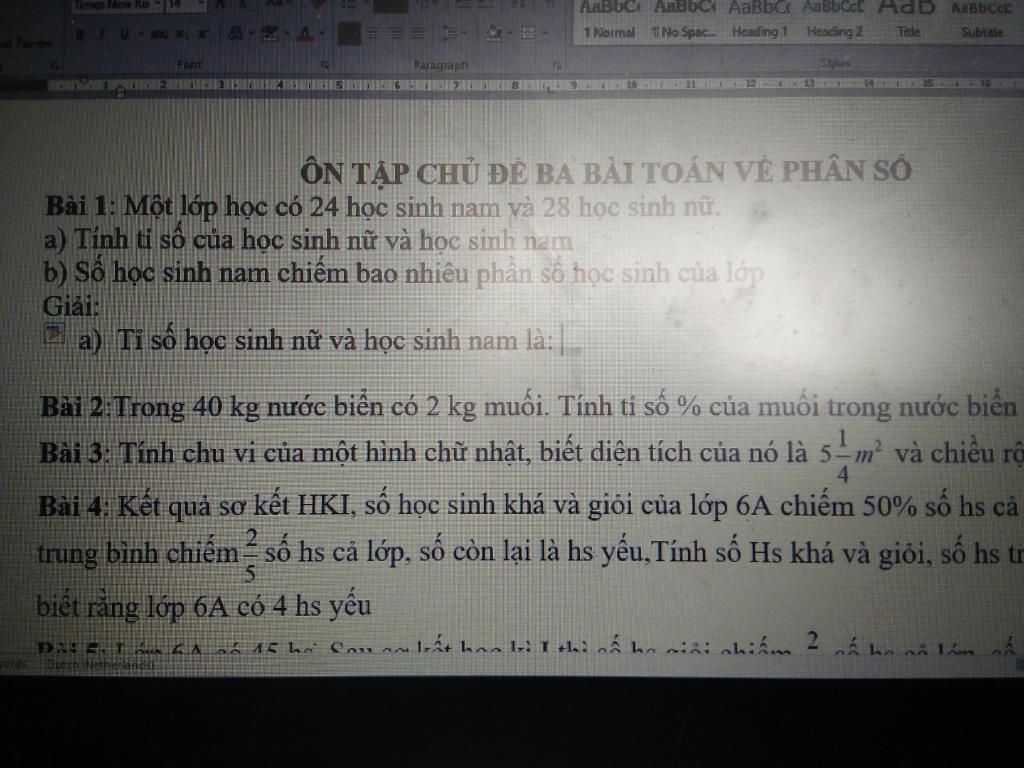The image size is (1024, 768).
Task: Apply subscript formatting
Action: coord(181,34)
